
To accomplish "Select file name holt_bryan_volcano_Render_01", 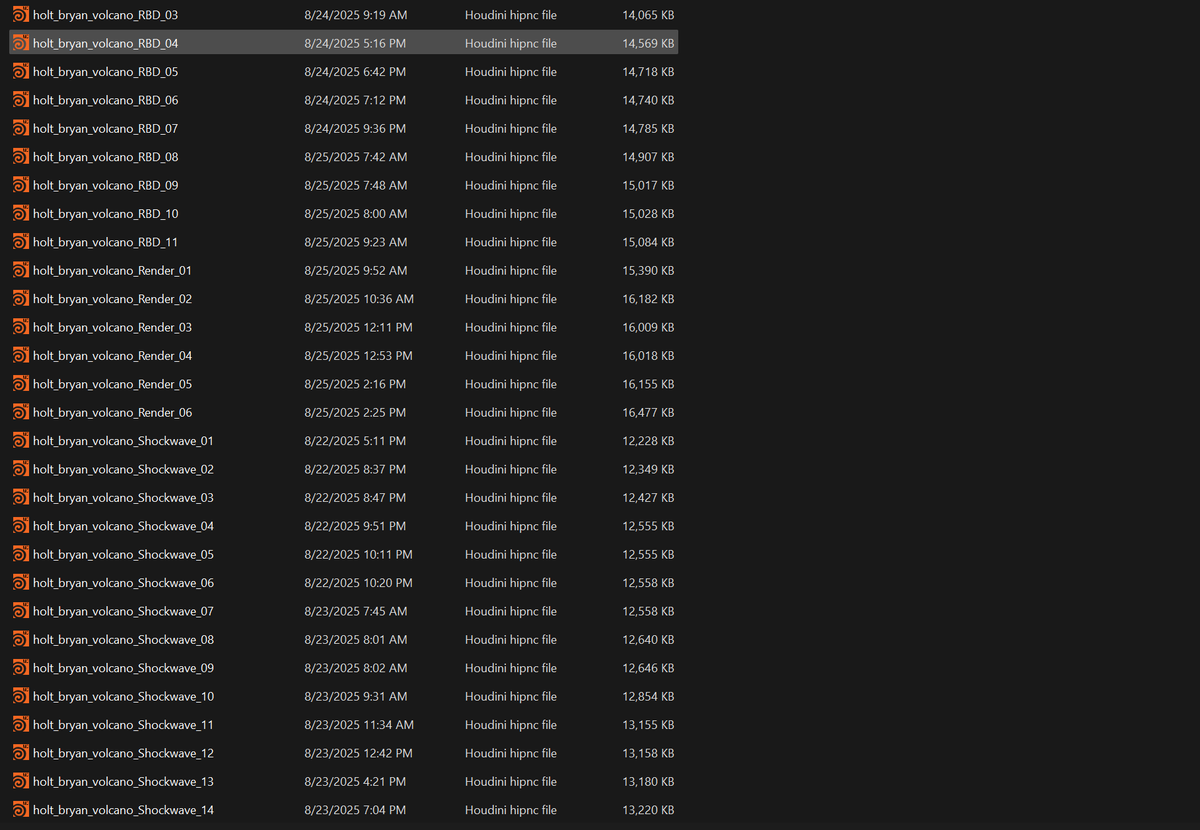I will 112,270.
